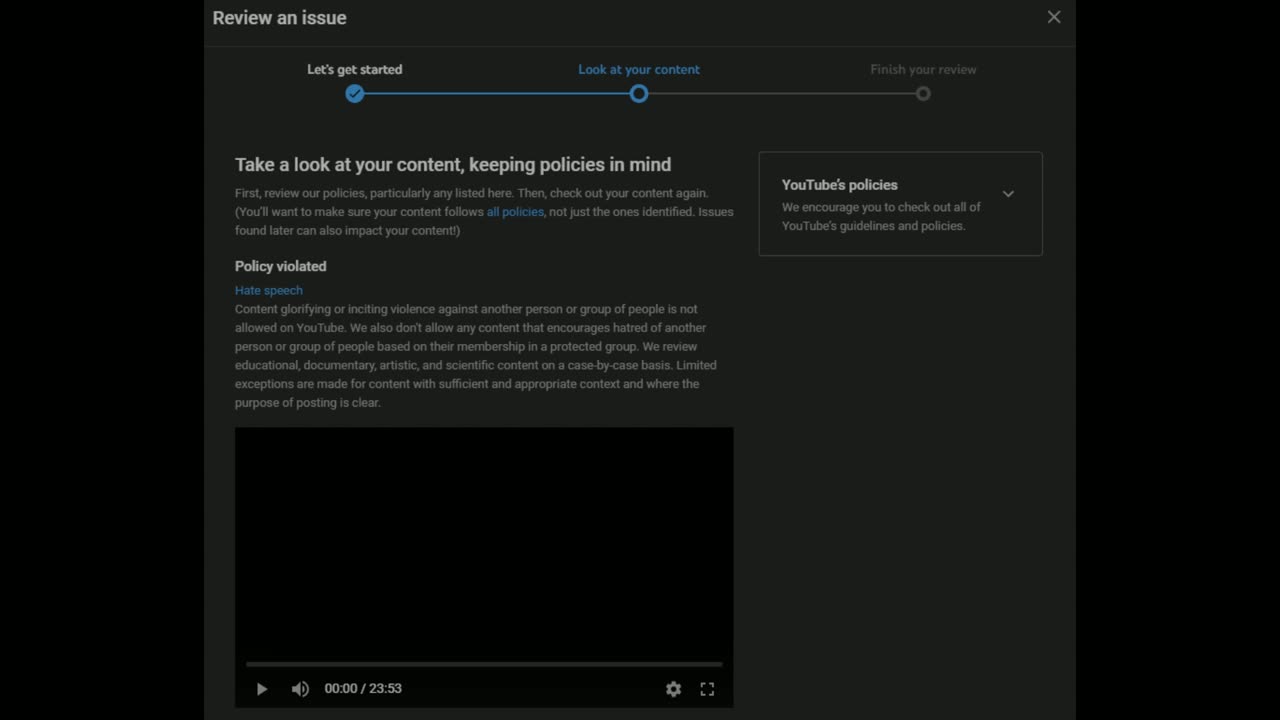Play the video under review
The image size is (1280, 720).
click(x=262, y=689)
